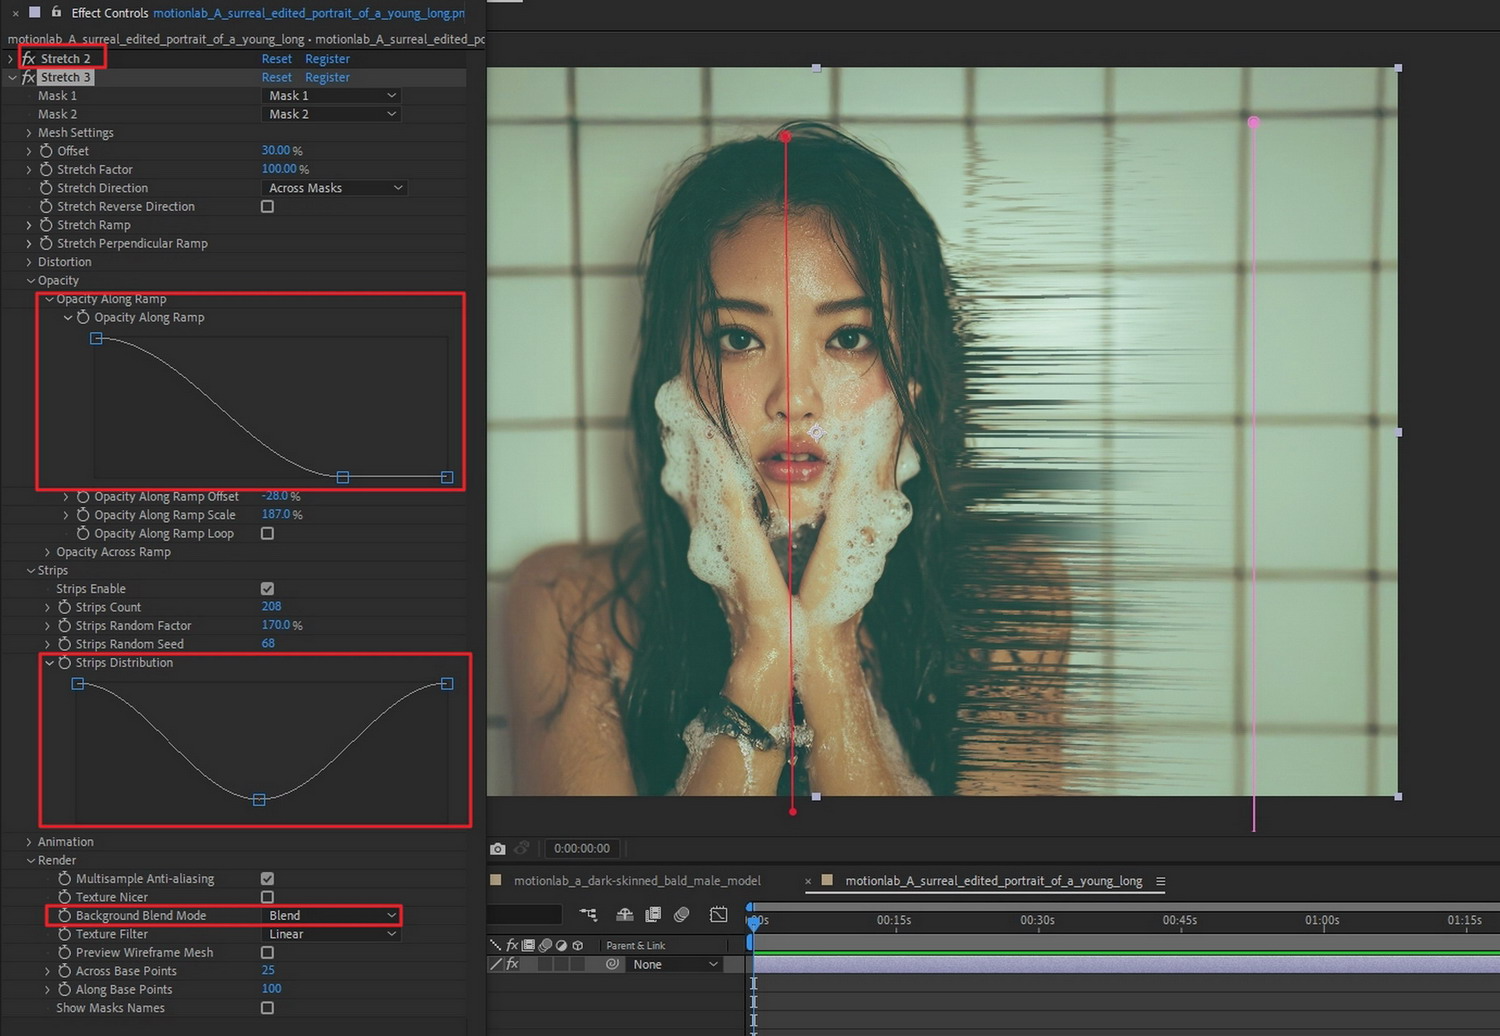Open the Mask 2 dropdown
Screen dimensions: 1500x1036
click(x=331, y=114)
